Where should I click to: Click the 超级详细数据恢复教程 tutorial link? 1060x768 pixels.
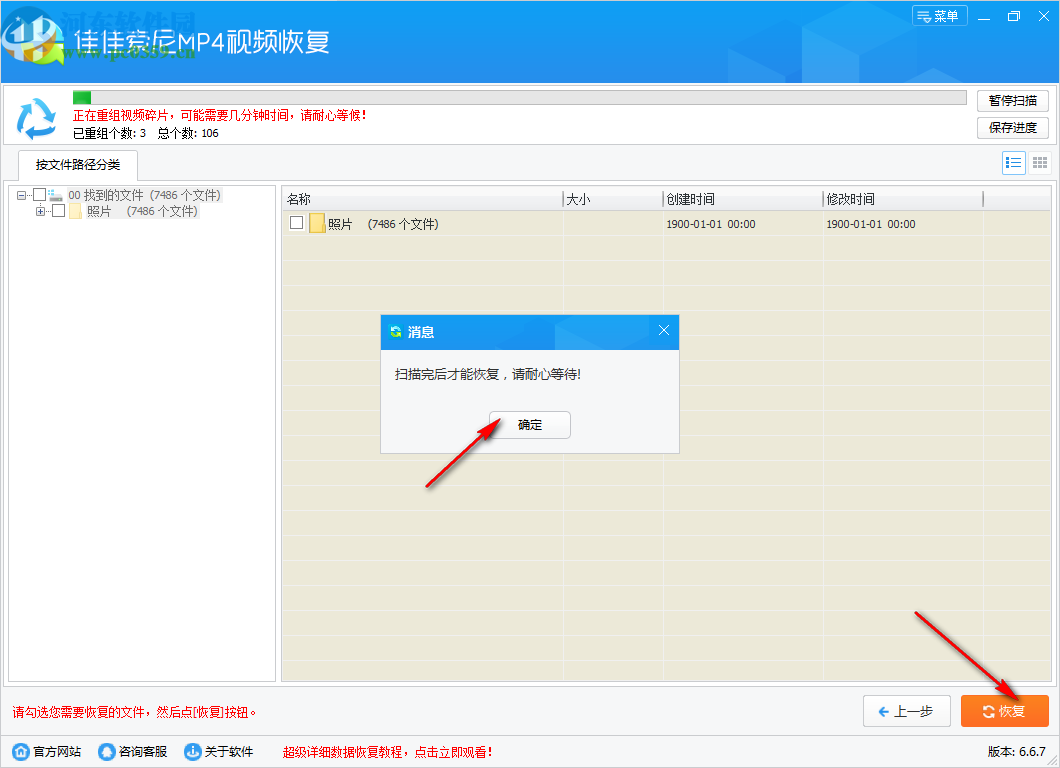pos(387,752)
